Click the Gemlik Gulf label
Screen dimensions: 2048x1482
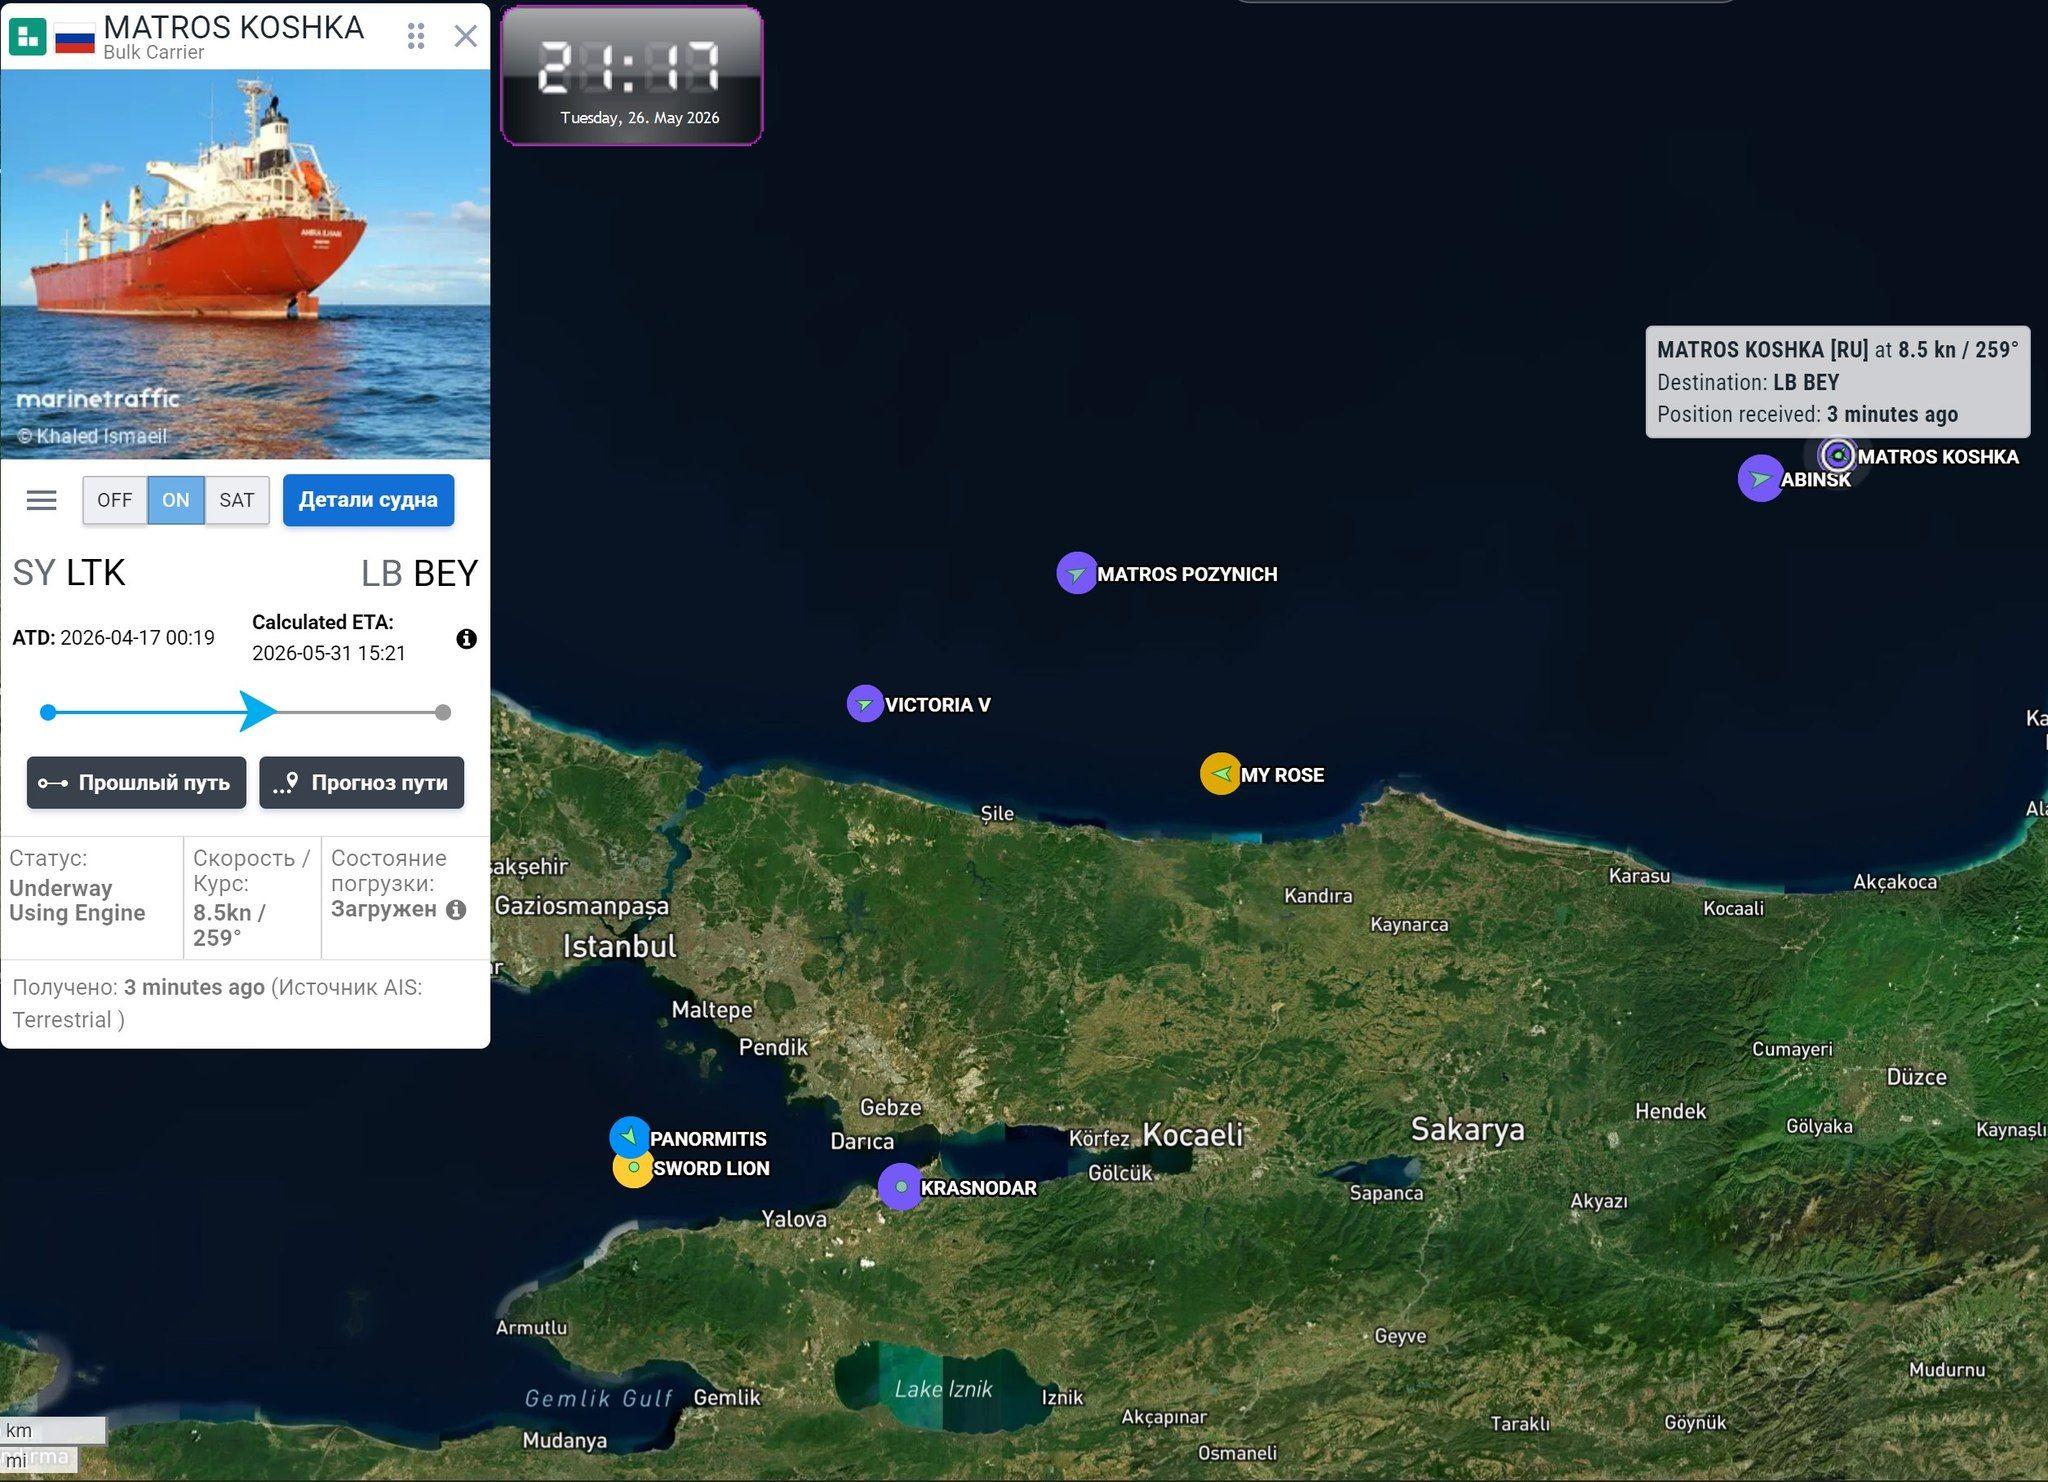(599, 1399)
